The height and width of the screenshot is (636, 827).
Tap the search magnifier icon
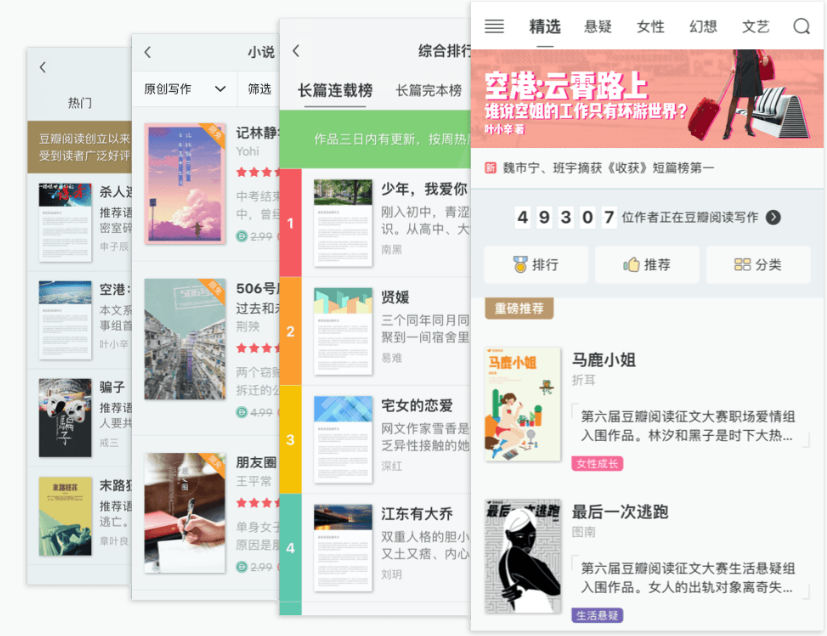(802, 26)
